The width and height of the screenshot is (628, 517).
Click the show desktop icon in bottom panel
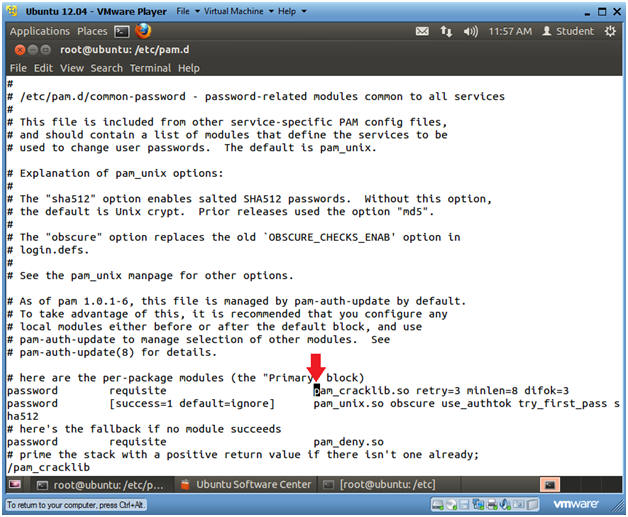pos(14,485)
